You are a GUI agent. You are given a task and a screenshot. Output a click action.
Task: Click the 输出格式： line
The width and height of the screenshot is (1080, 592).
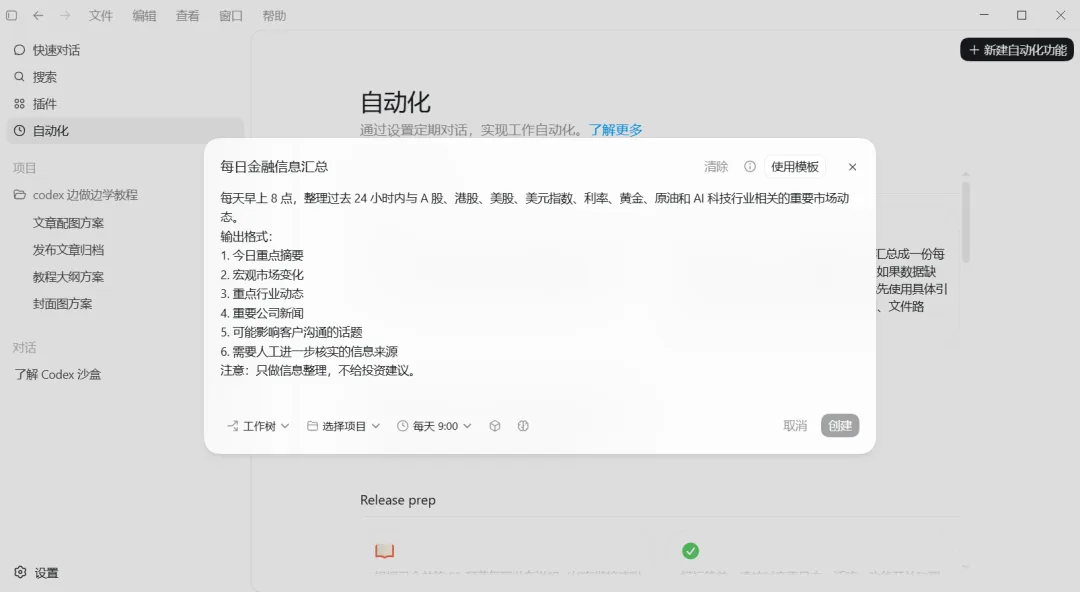[x=247, y=236]
